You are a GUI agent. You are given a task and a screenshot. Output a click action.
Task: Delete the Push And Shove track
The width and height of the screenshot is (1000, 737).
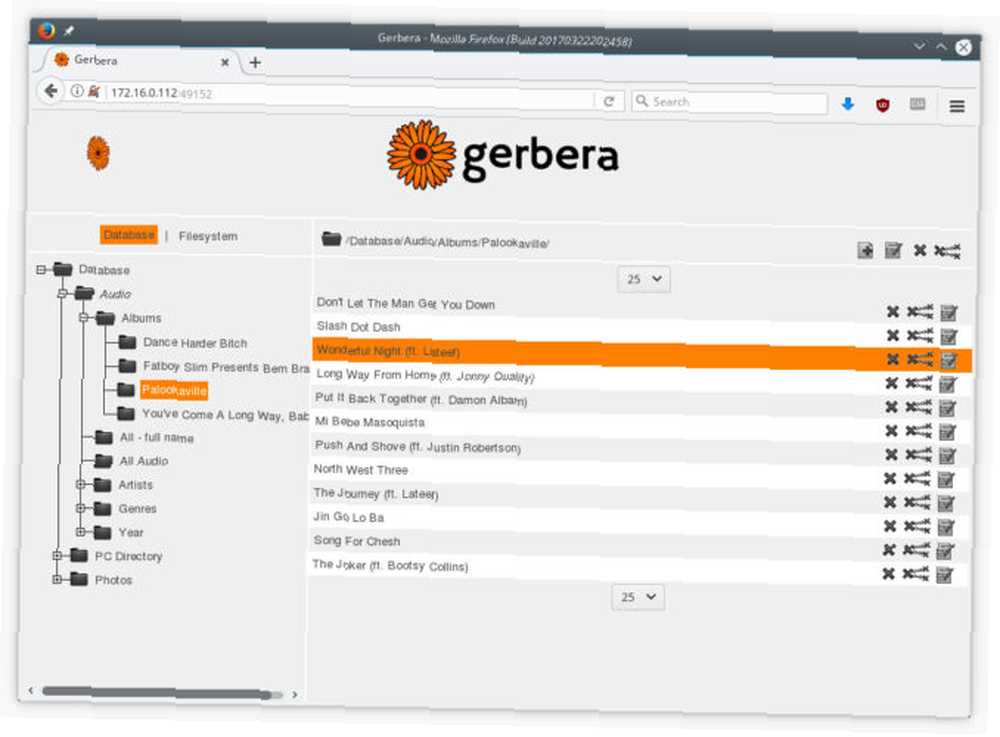(x=892, y=455)
